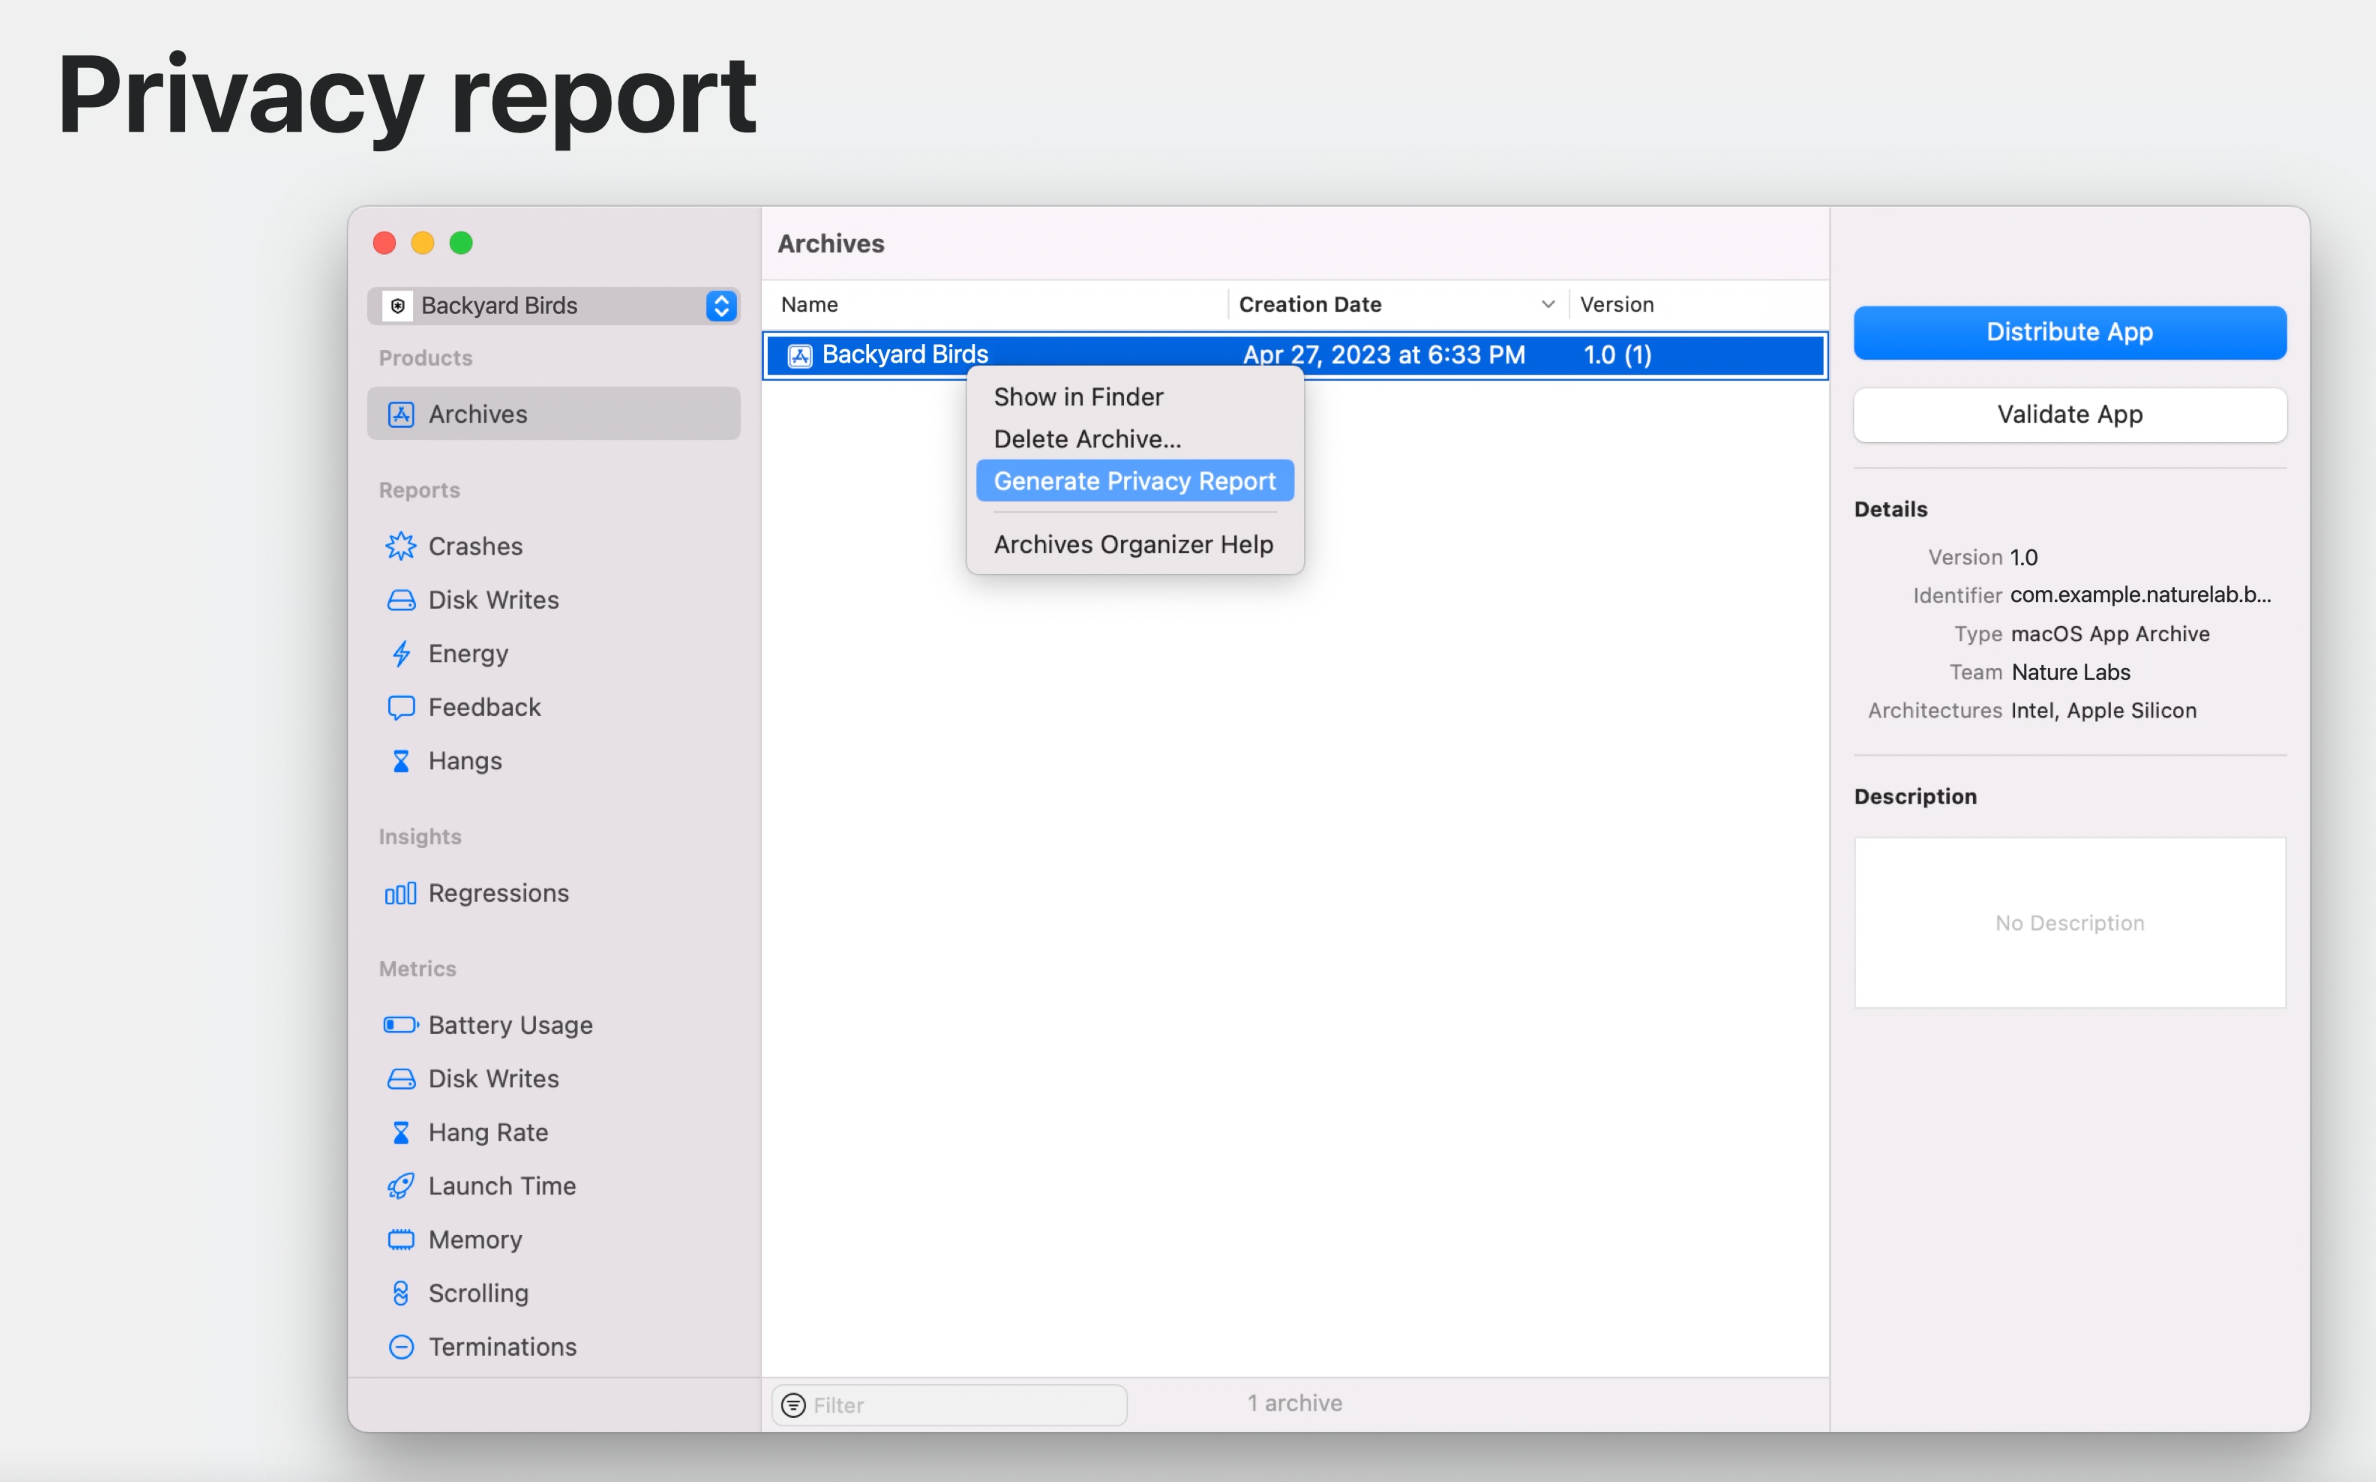Viewport: 2376px width, 1482px height.
Task: Click the Crashes report star icon
Action: click(x=400, y=546)
